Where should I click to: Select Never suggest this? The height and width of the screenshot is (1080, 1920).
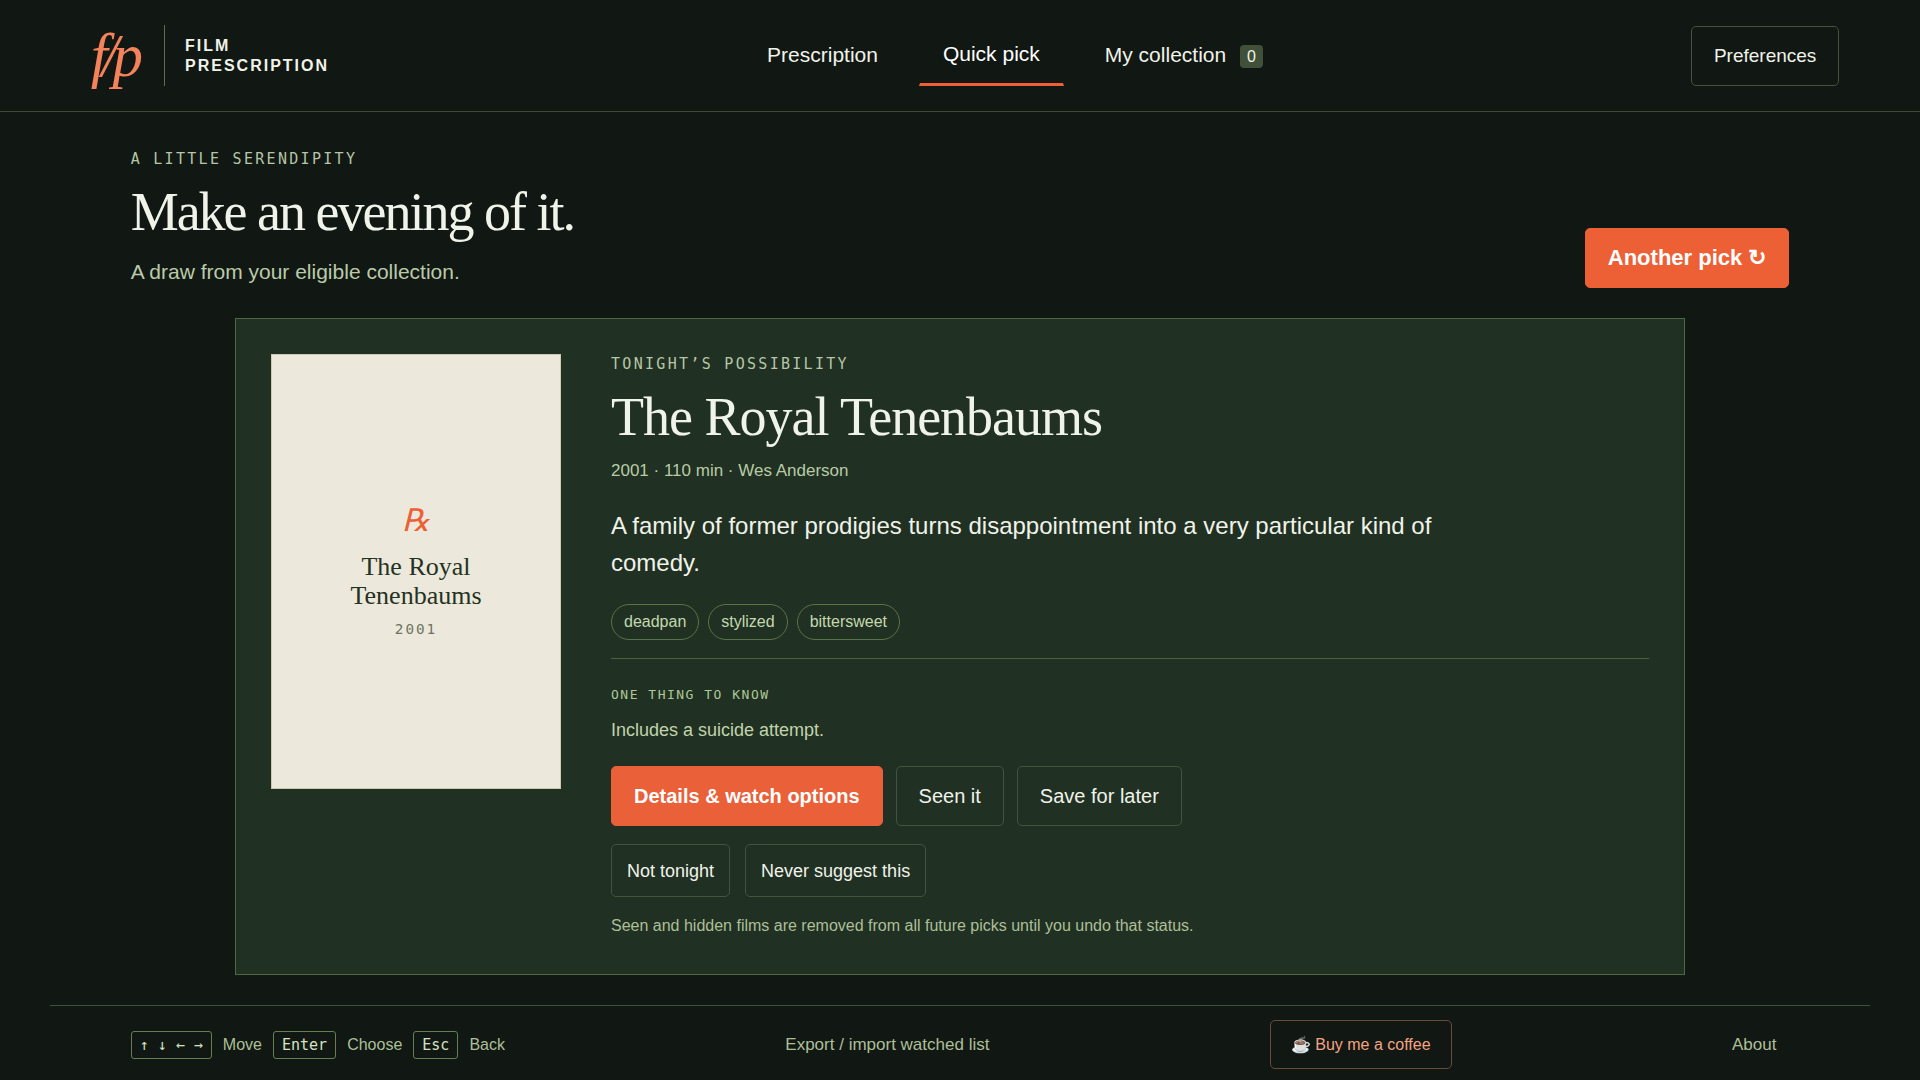(835, 871)
